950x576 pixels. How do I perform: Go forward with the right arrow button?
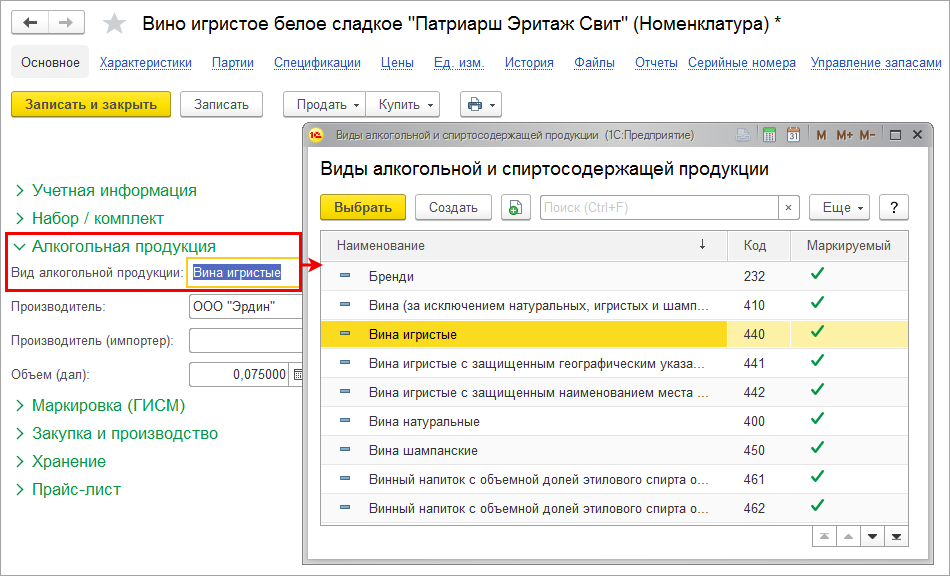[66, 23]
